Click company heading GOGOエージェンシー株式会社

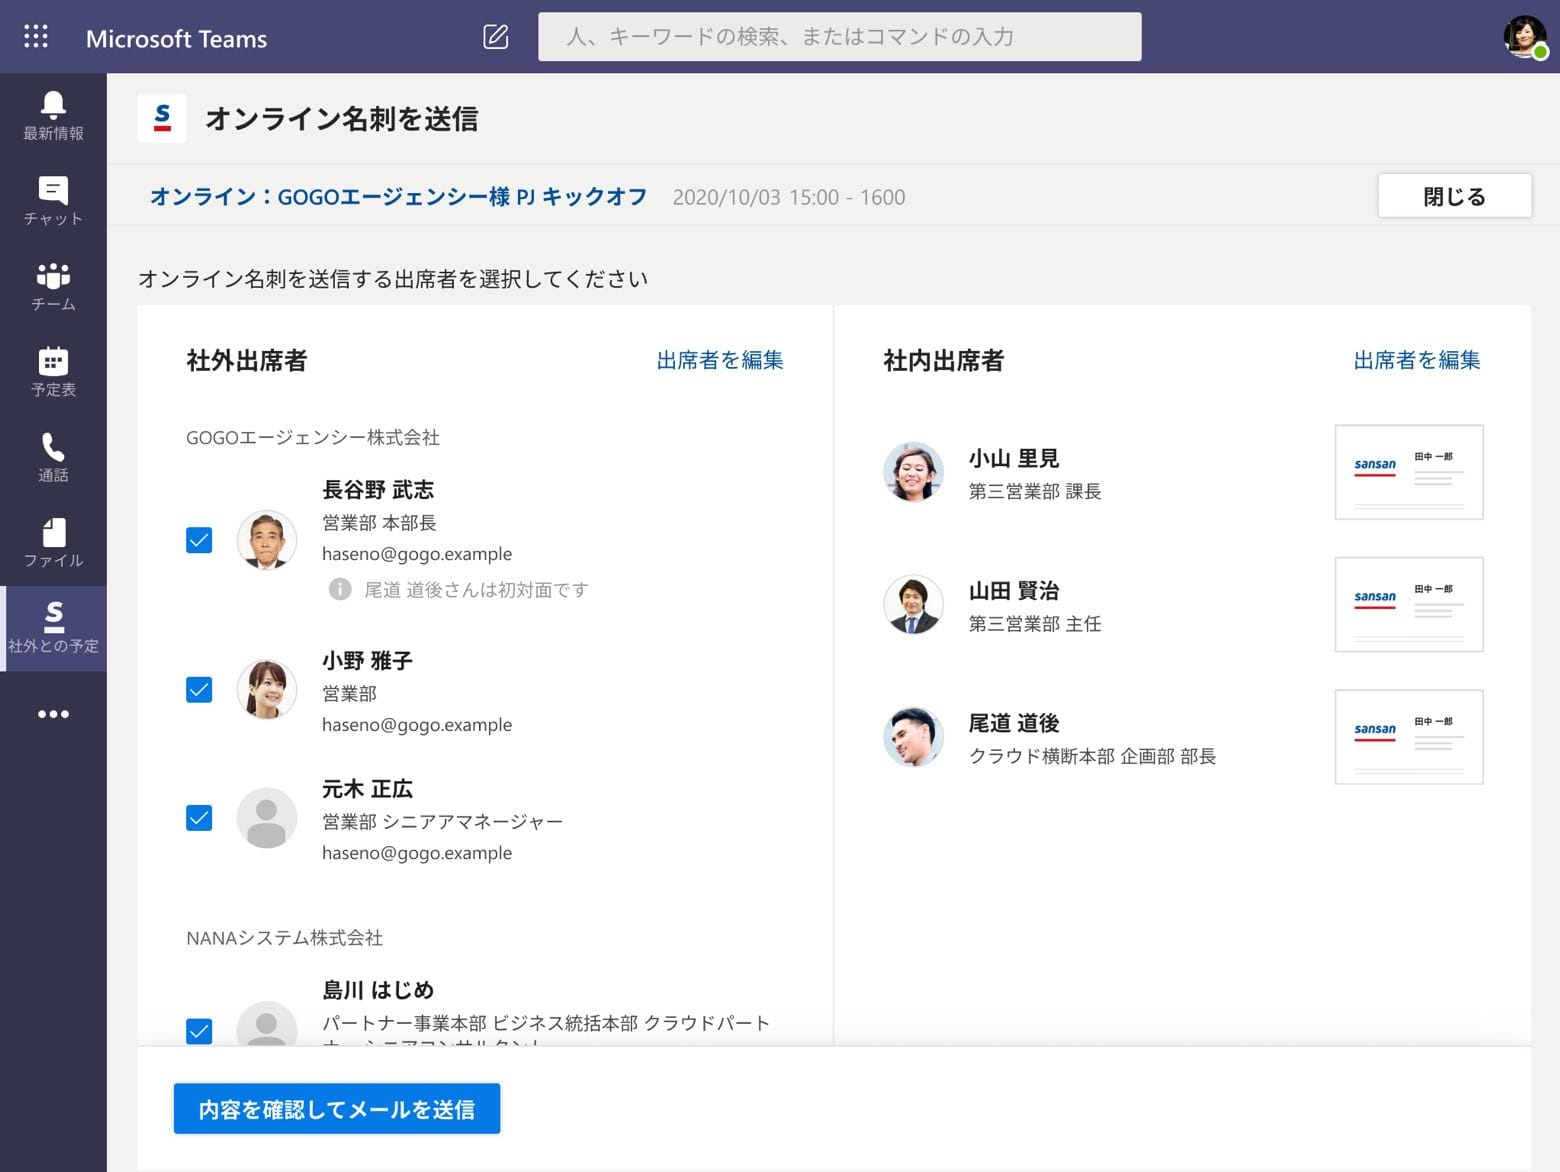(x=313, y=437)
